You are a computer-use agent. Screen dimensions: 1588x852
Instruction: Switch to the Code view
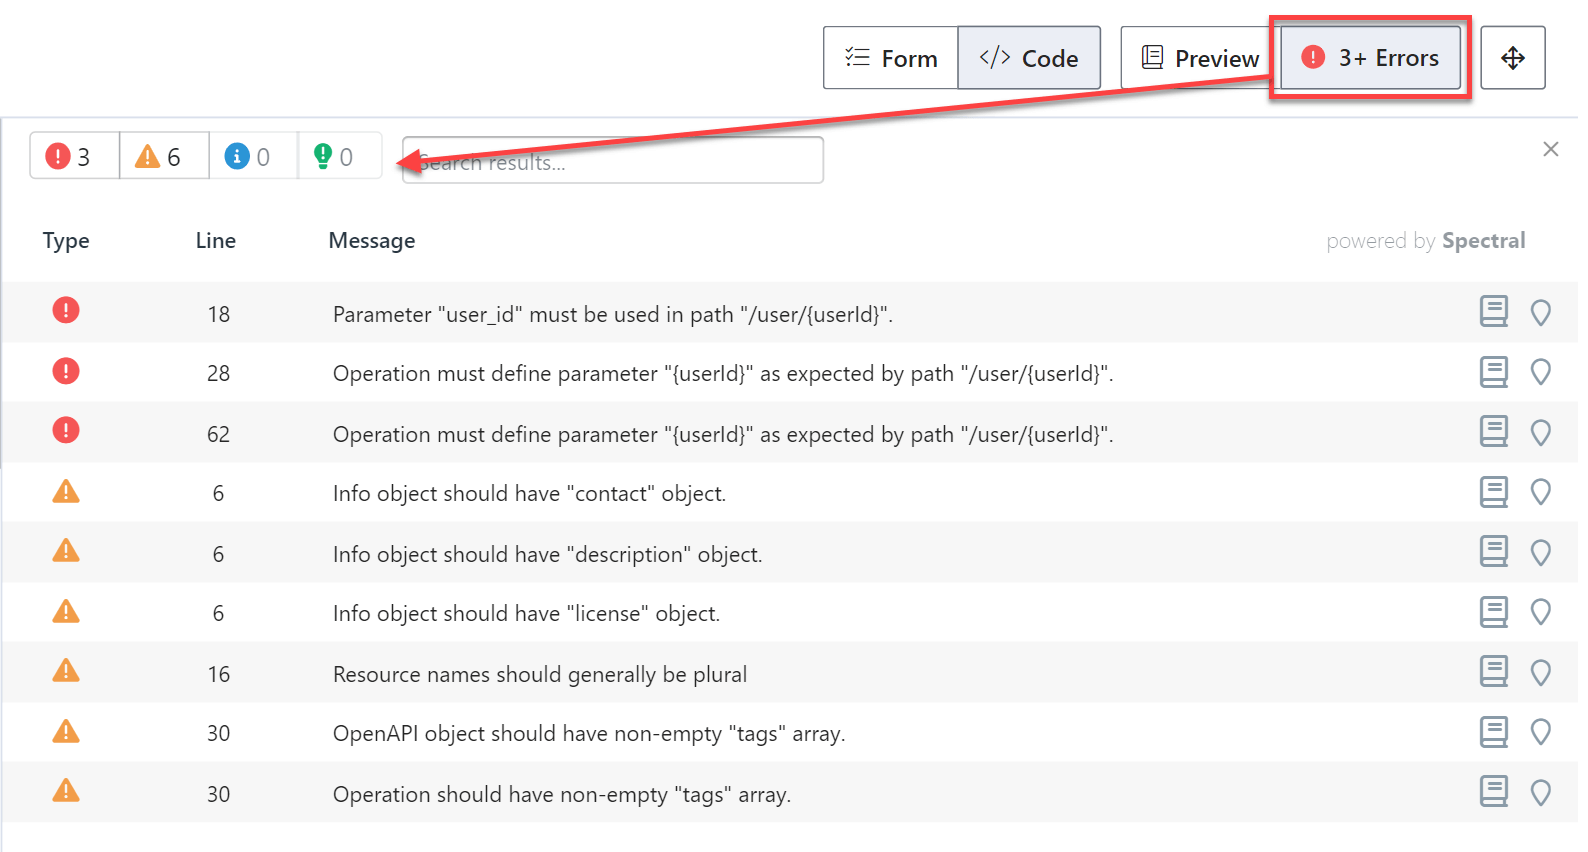1029,58
